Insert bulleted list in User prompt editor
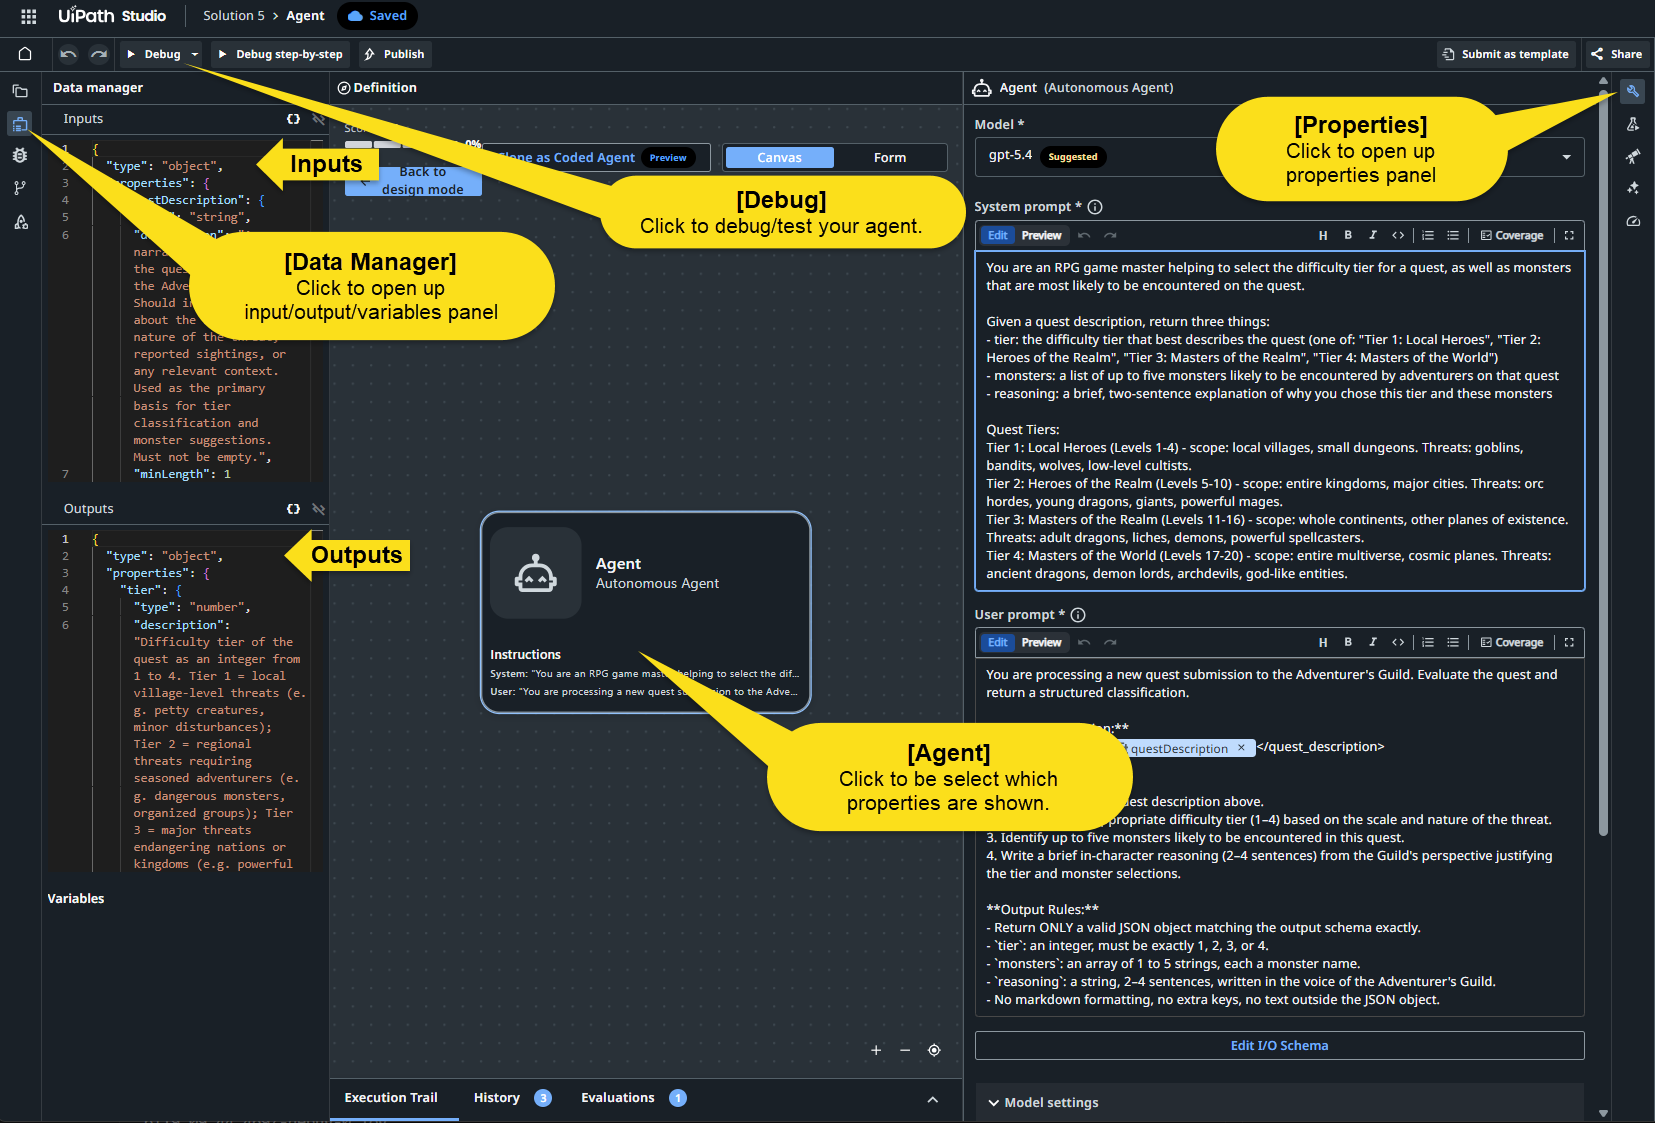This screenshot has width=1655, height=1123. (1453, 643)
